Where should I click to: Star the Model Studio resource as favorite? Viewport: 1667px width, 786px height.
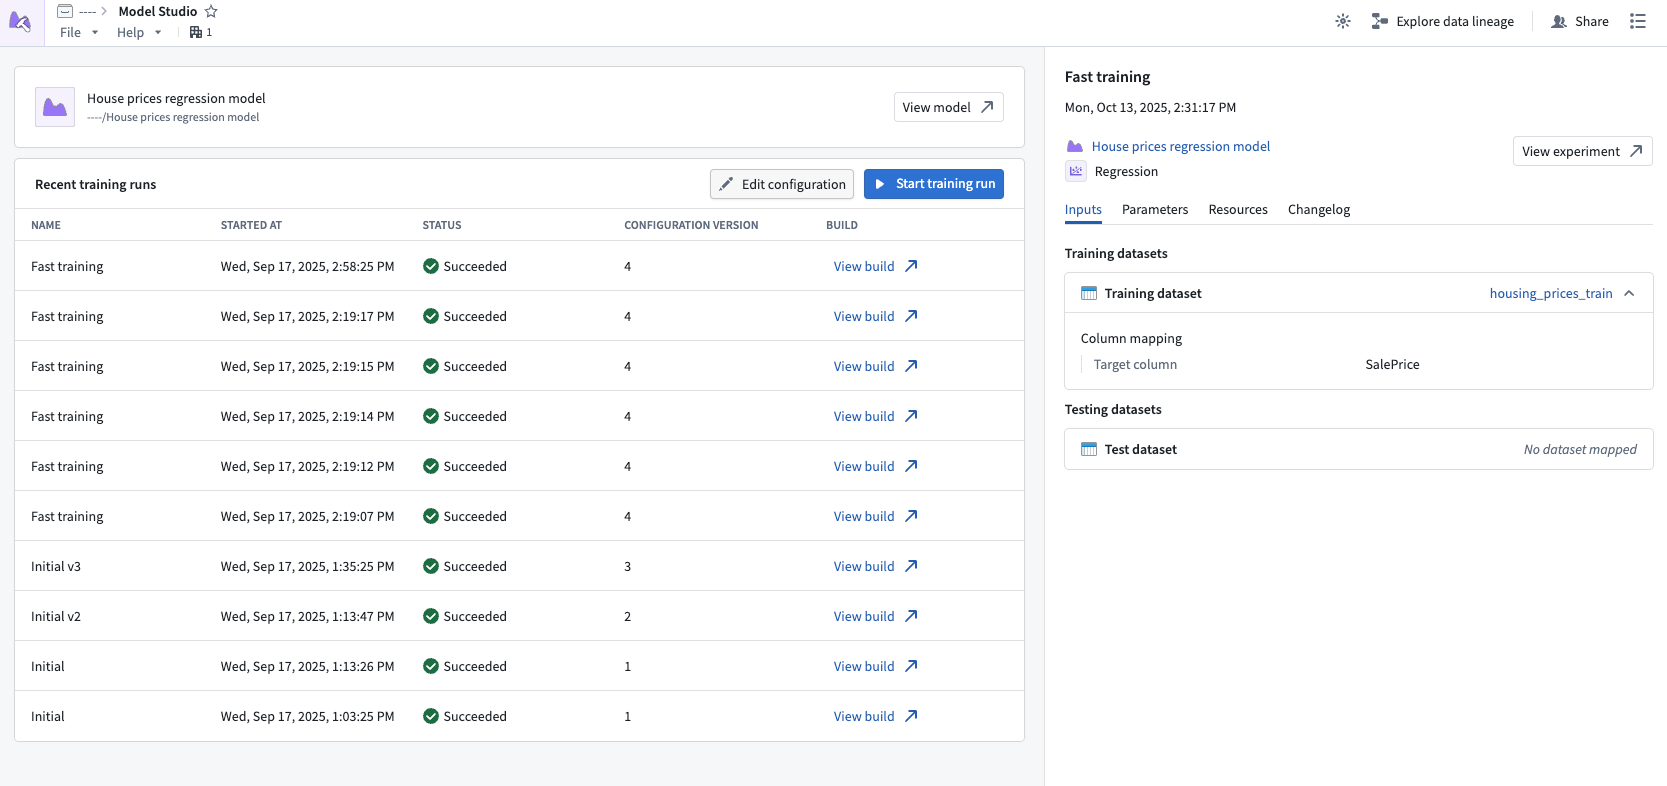[211, 11]
